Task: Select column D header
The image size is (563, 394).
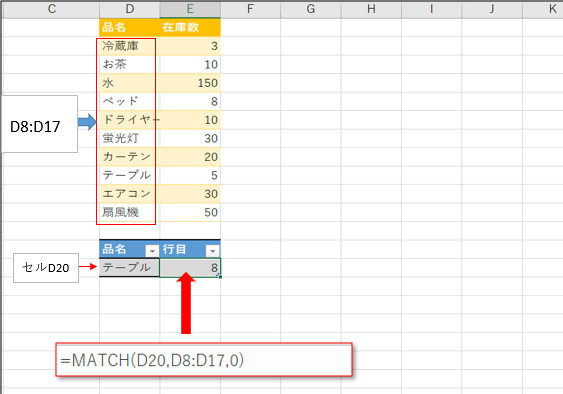Action: pyautogui.click(x=130, y=9)
